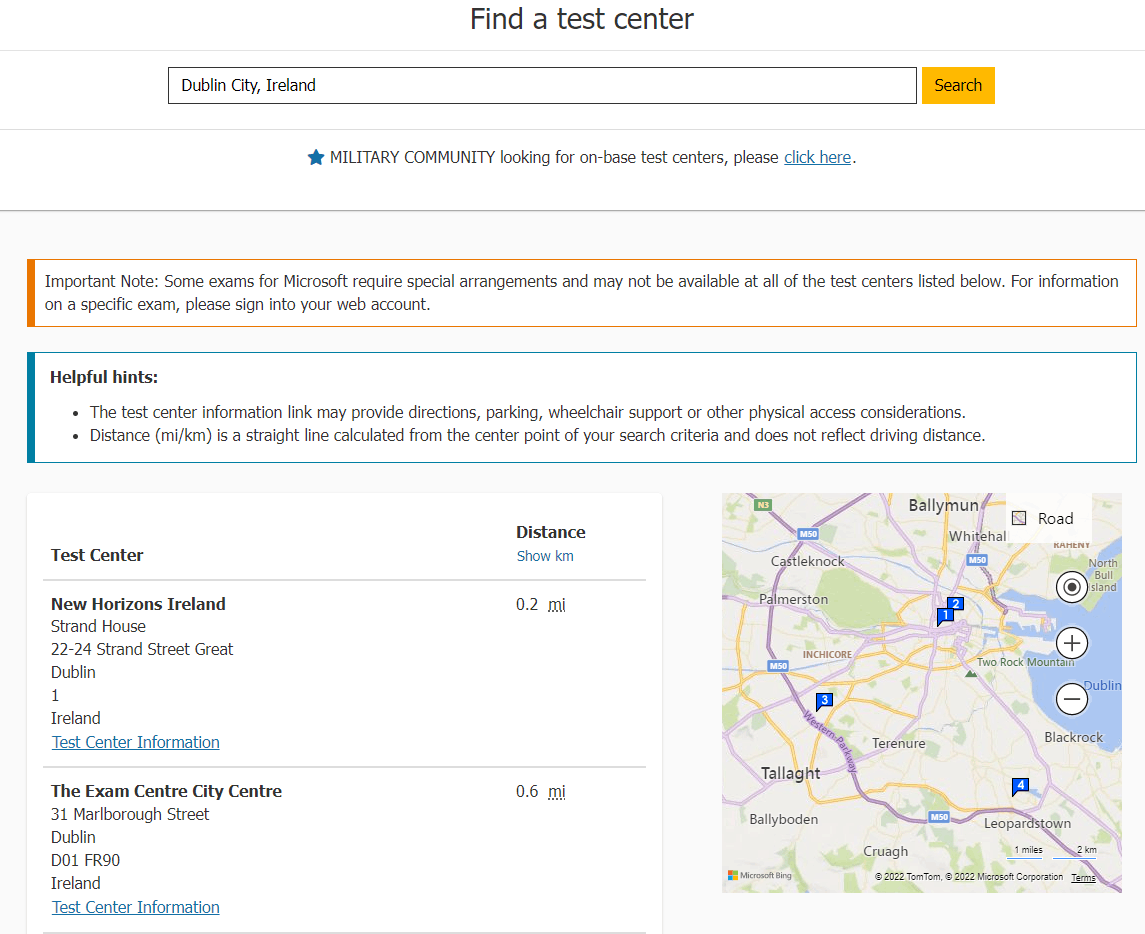
Task: Click map pin number 4
Action: click(x=1020, y=786)
